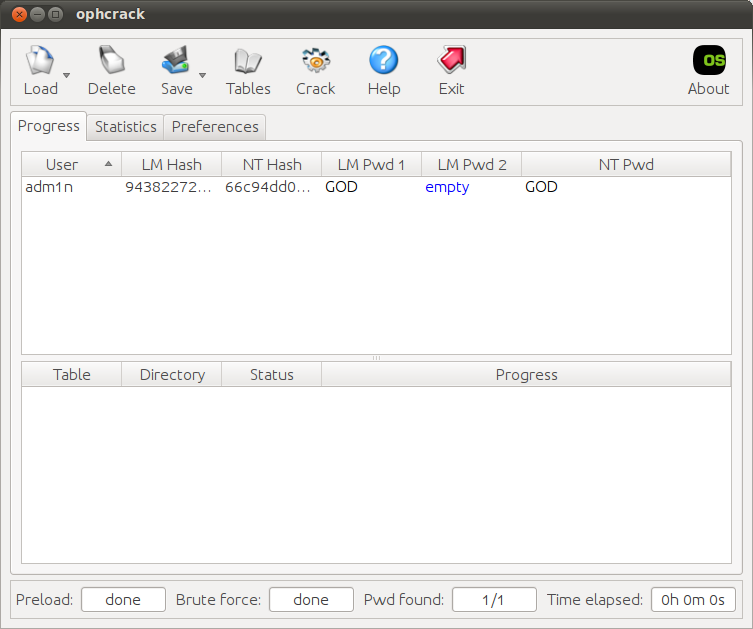
Task: Click the GOD value under LM Pwd 1
Action: point(341,187)
